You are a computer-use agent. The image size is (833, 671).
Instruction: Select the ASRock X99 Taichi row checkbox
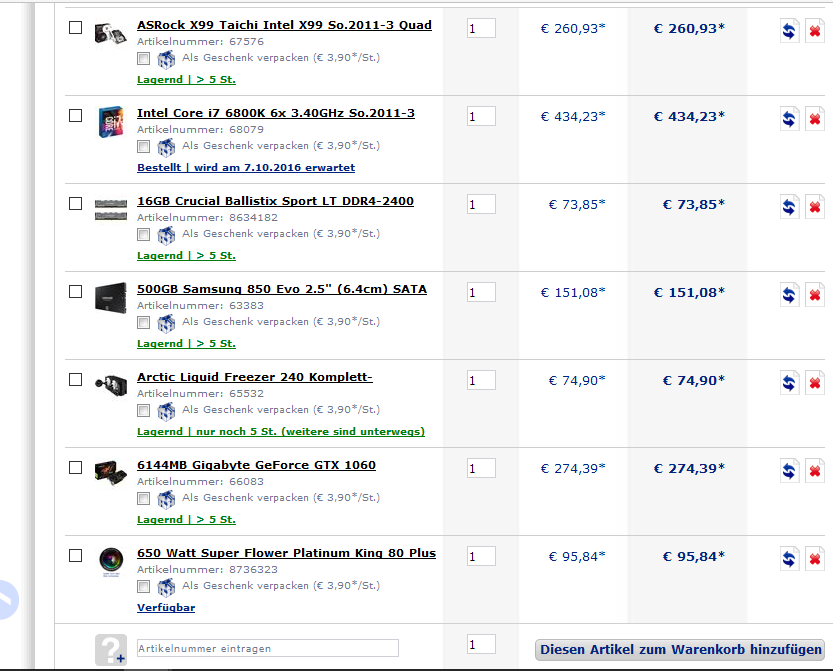point(75,28)
